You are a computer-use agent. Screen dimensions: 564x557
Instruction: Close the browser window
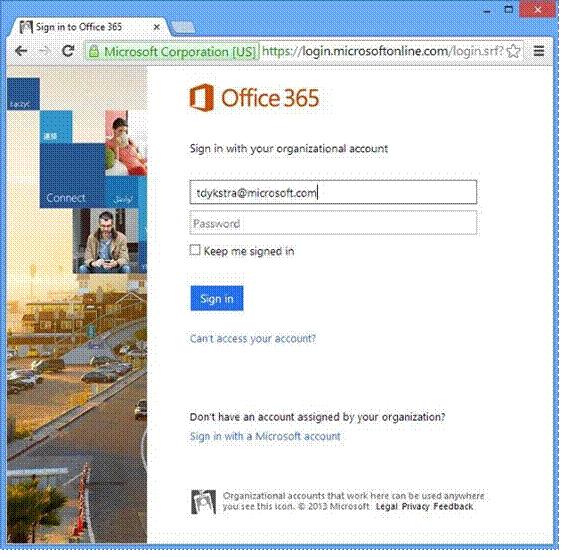tap(538, 10)
